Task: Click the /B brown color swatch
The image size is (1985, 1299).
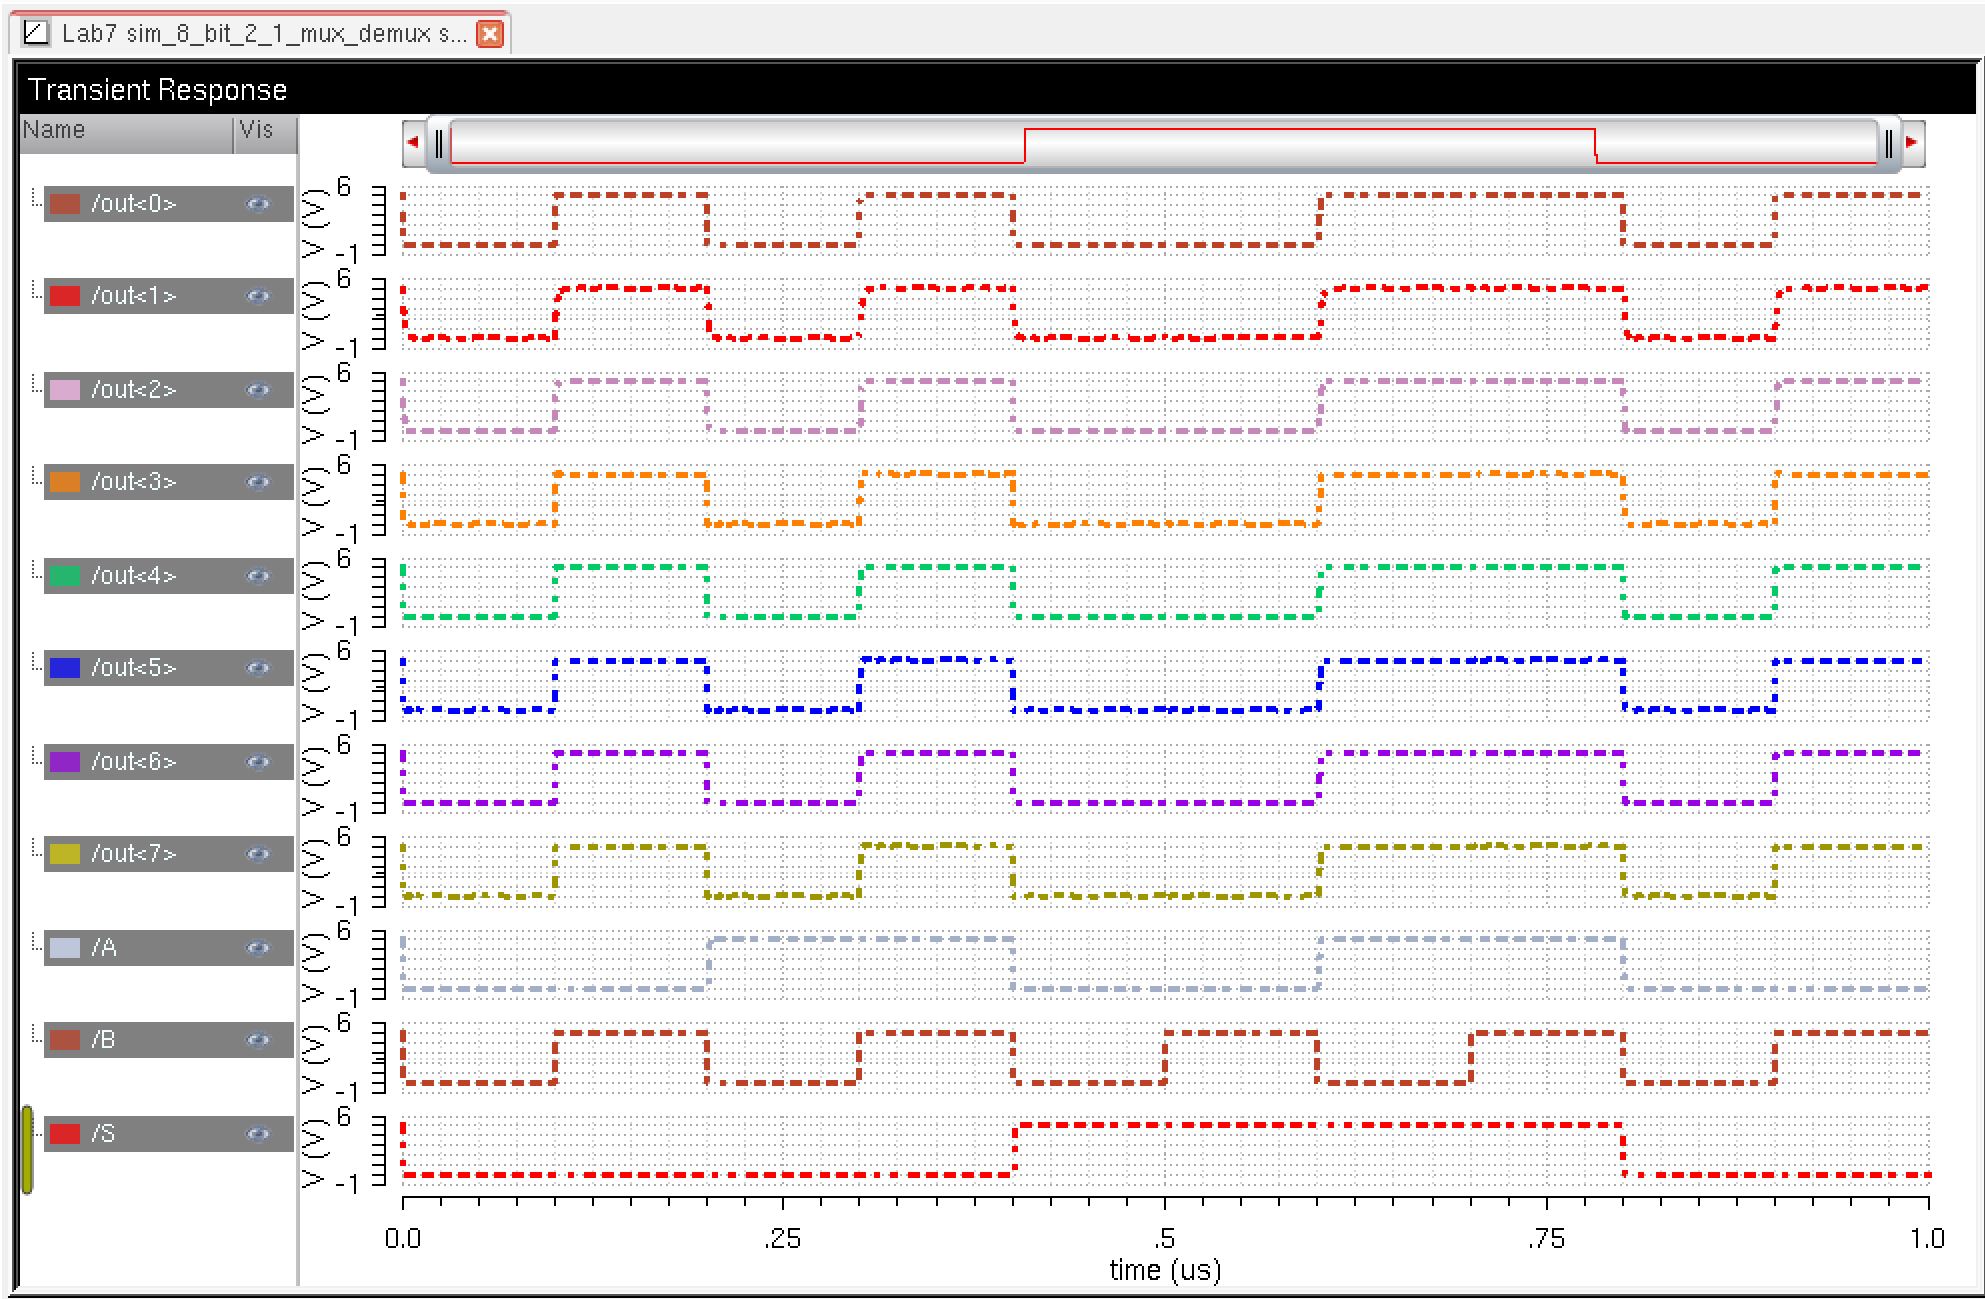Action: 65,1040
